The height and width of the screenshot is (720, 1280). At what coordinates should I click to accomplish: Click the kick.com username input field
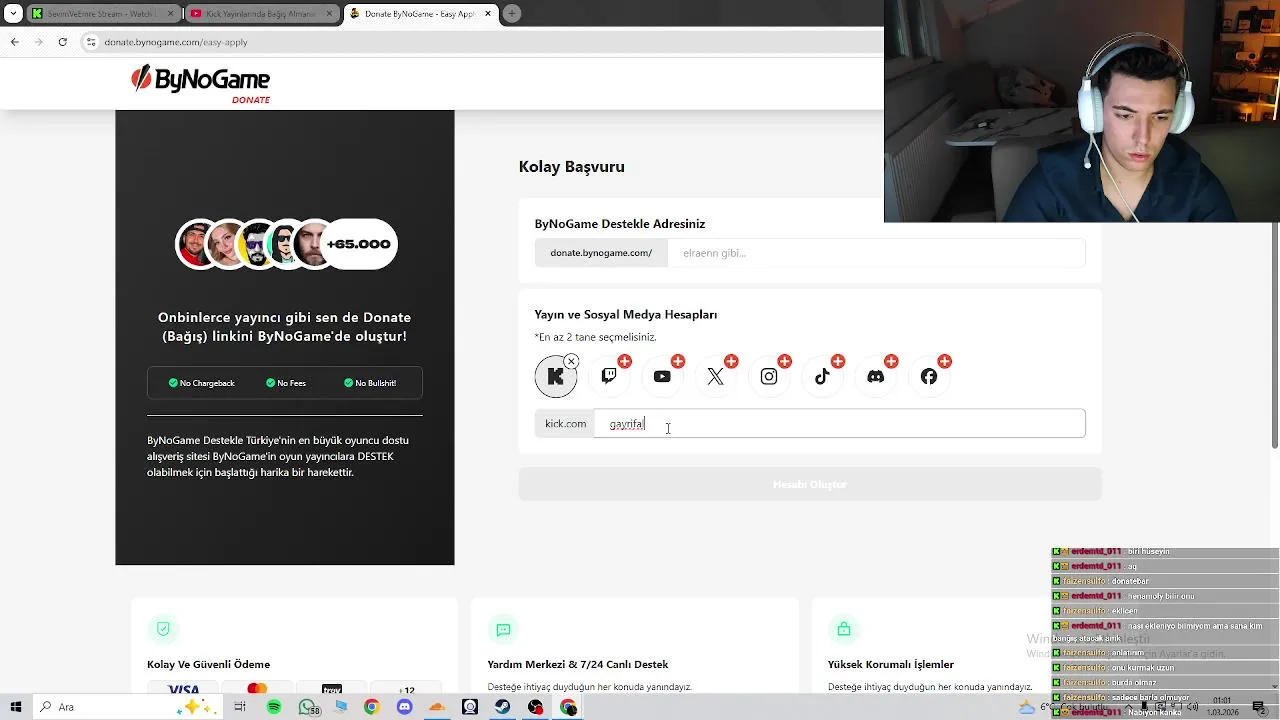839,424
